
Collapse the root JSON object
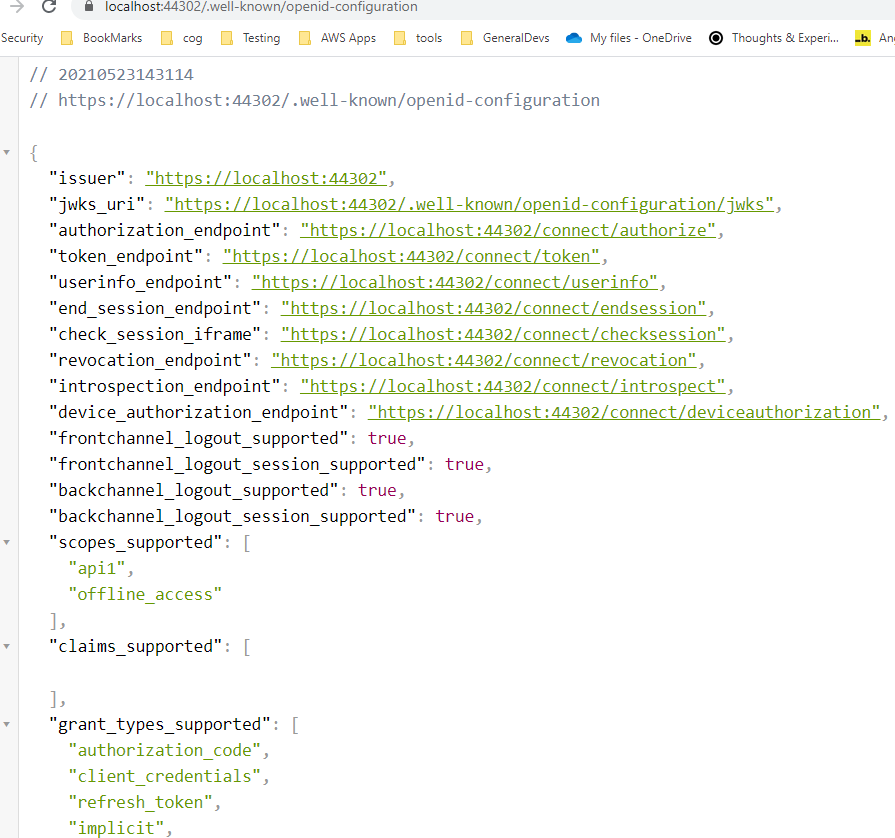(8, 152)
